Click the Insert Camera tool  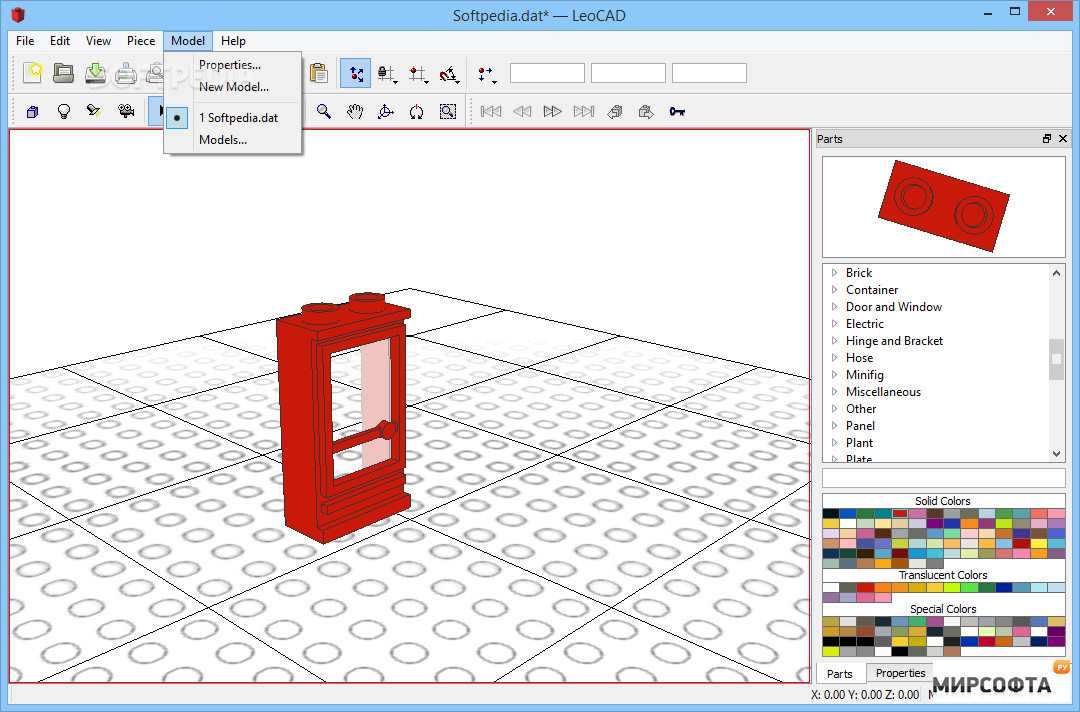pos(126,111)
